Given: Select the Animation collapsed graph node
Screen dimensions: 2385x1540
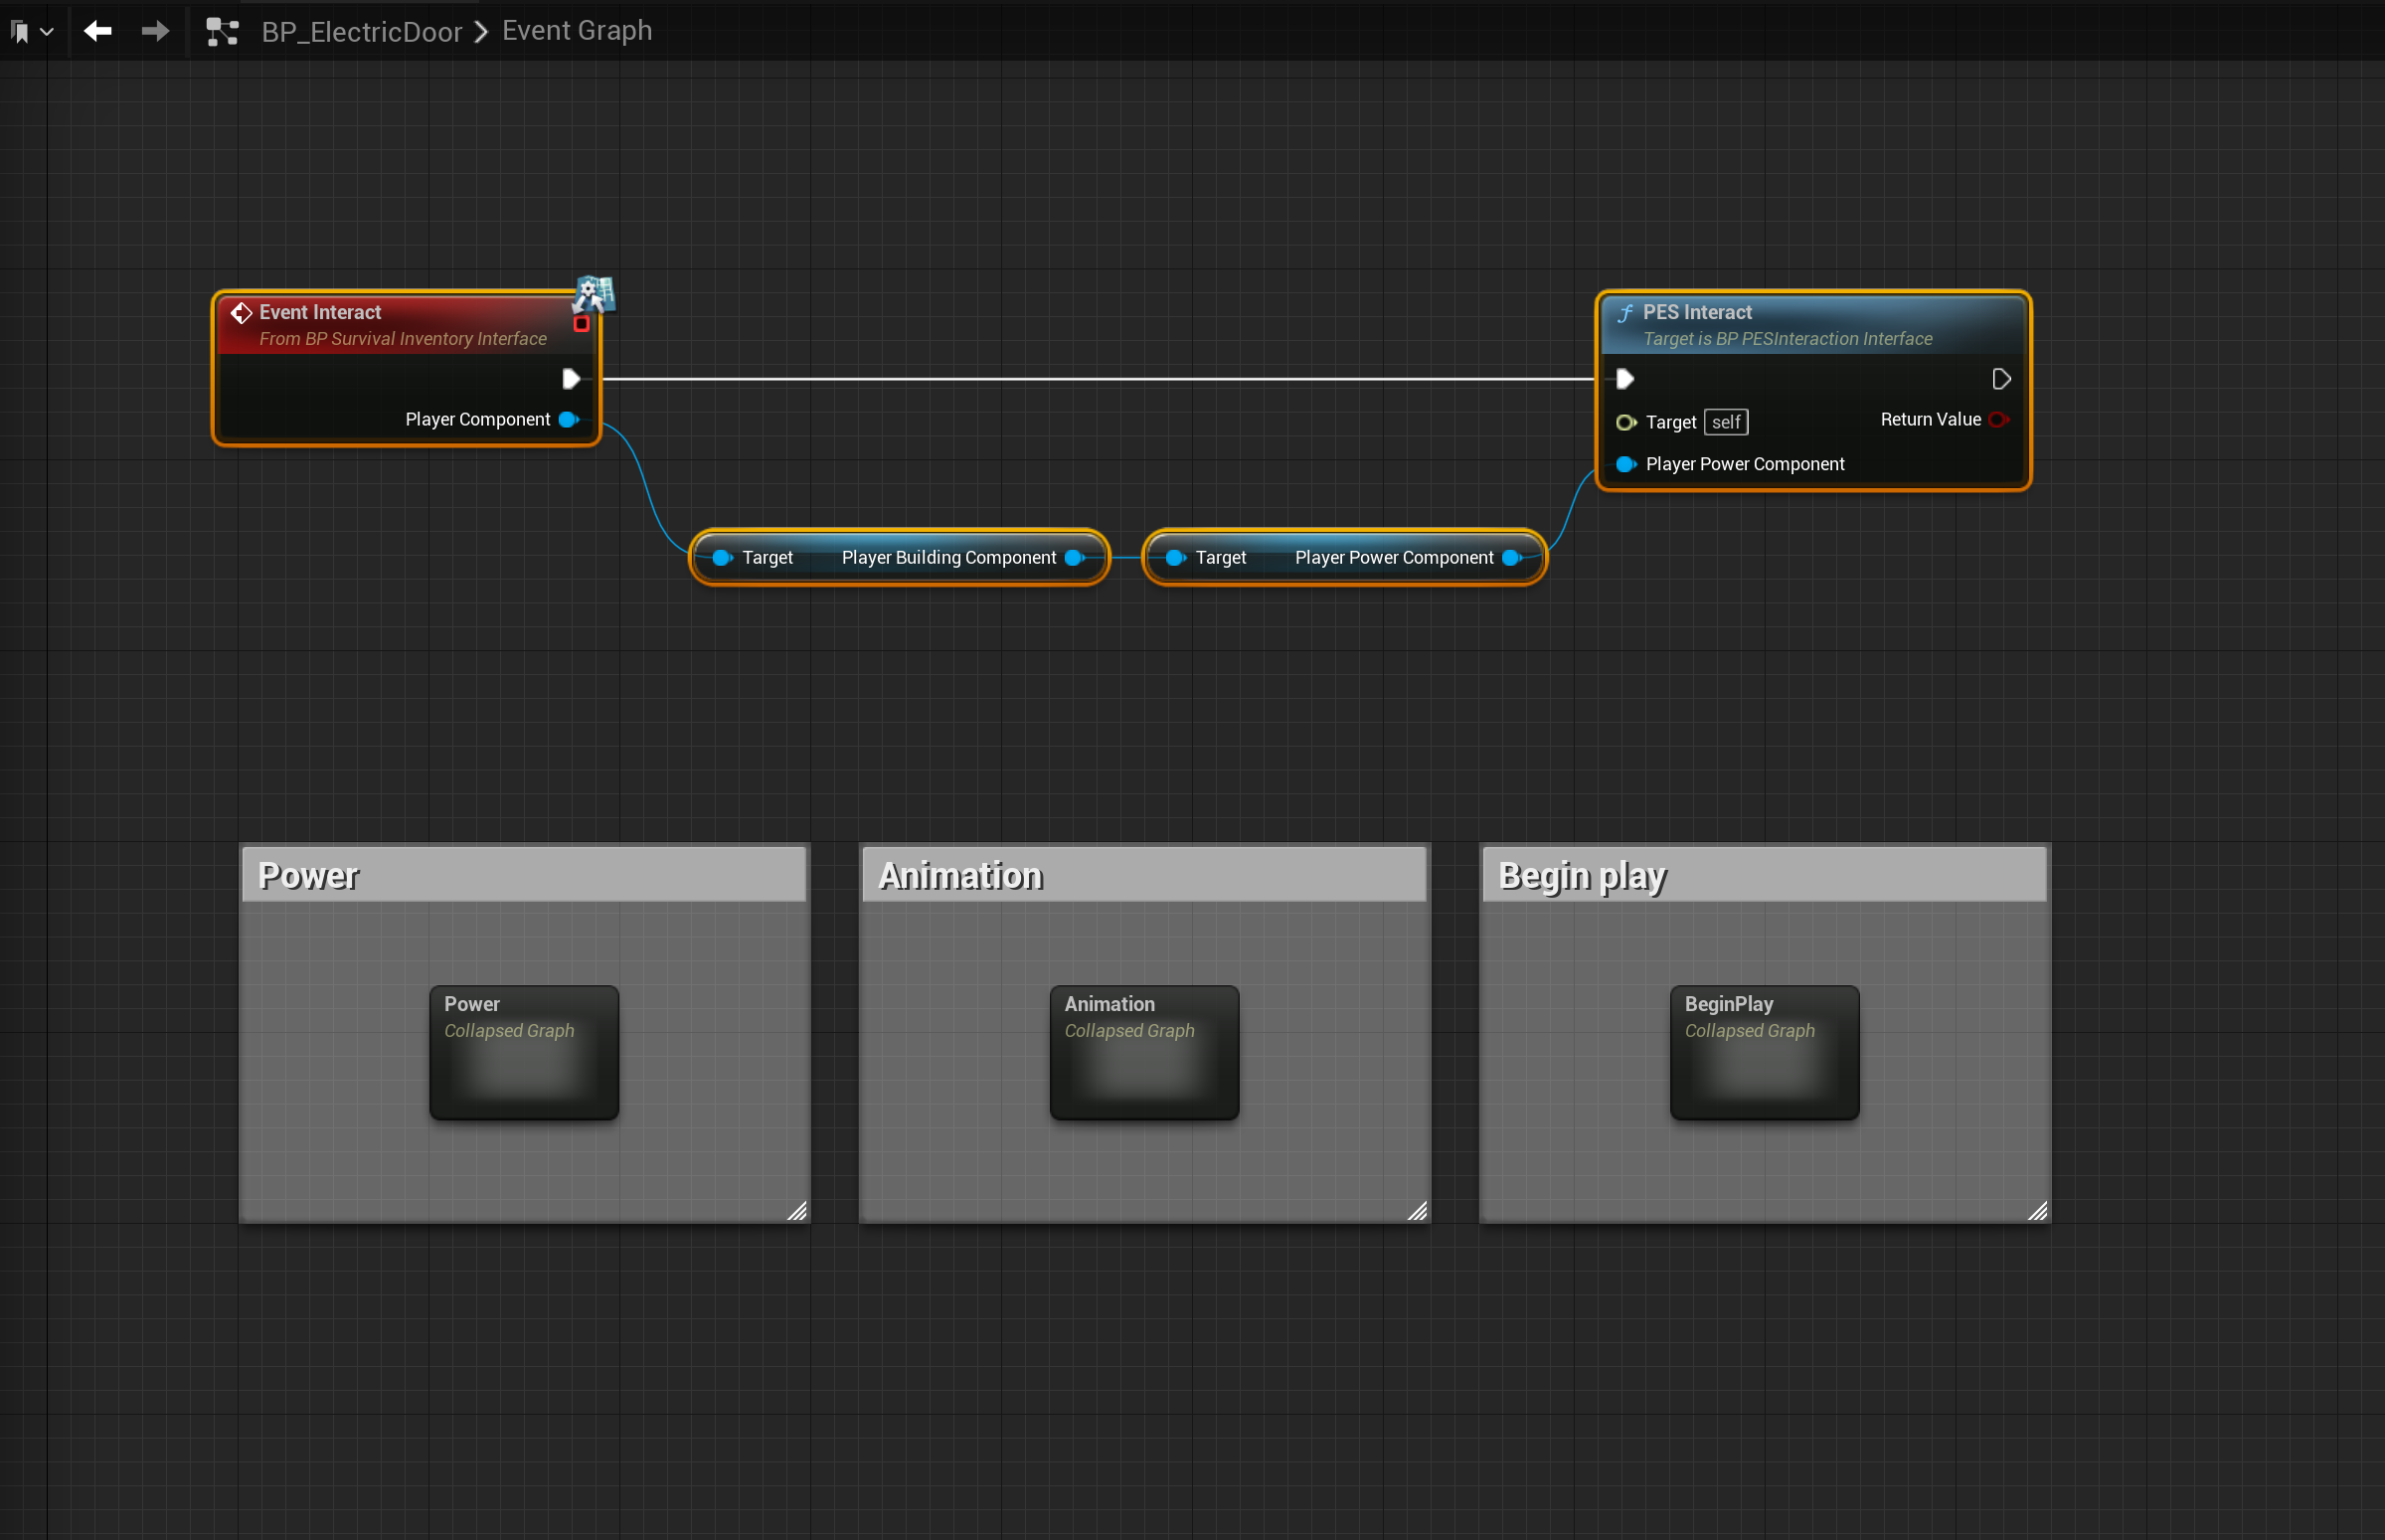Looking at the screenshot, I should [x=1144, y=1051].
